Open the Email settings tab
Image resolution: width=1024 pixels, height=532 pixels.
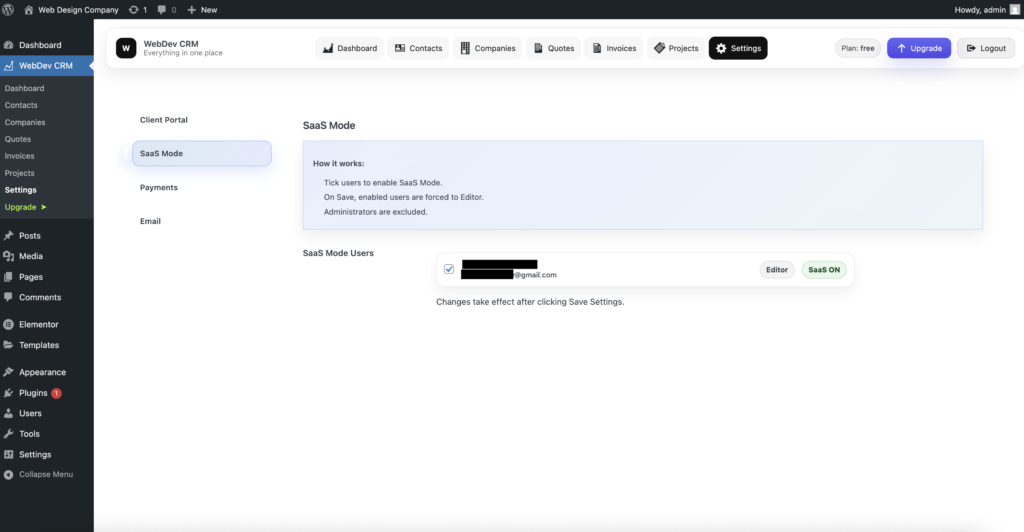point(202,221)
